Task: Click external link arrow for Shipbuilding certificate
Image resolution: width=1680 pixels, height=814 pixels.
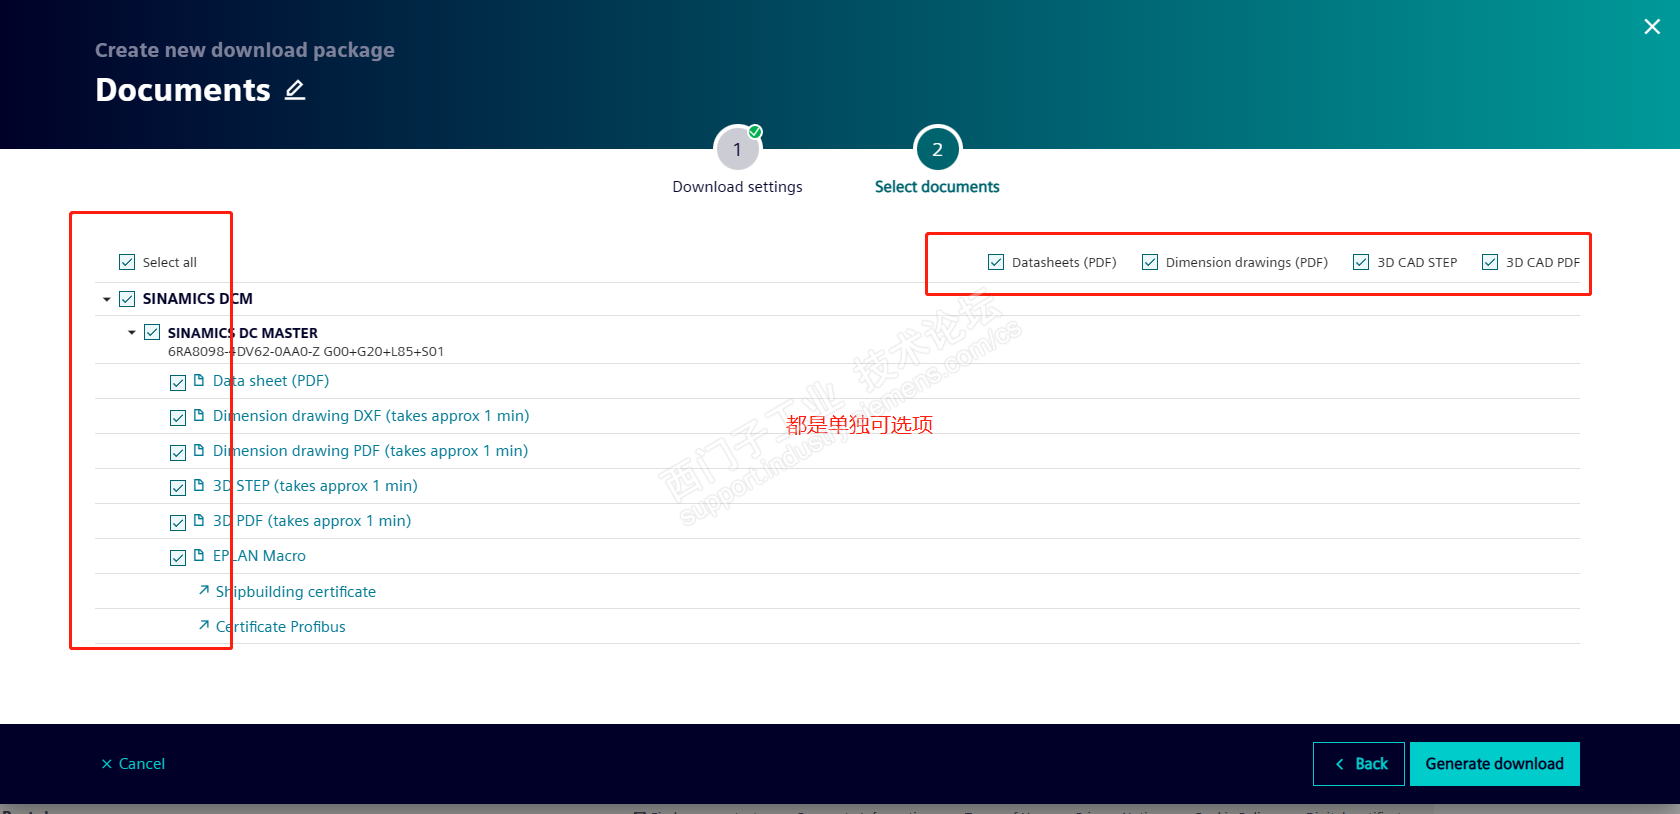Action: pyautogui.click(x=204, y=591)
